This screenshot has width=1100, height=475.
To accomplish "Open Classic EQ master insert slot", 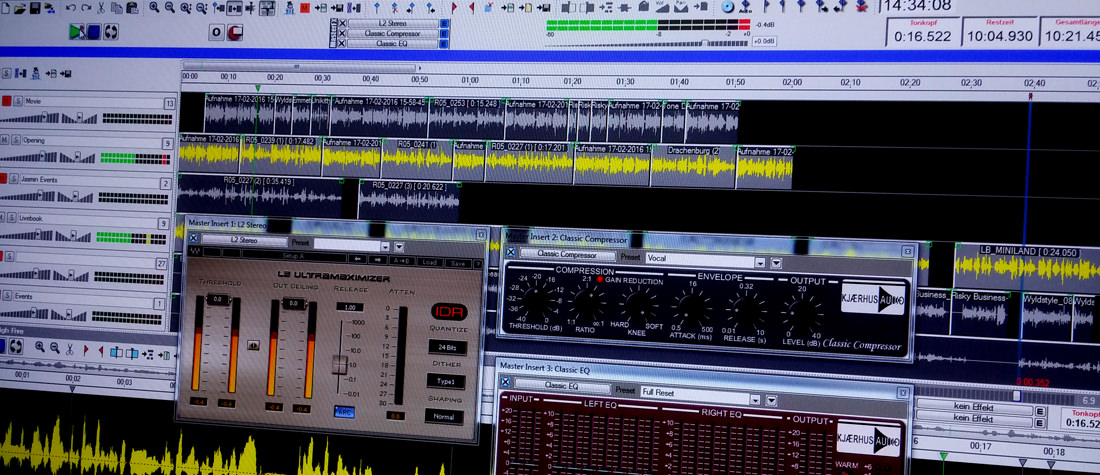I will 392,44.
